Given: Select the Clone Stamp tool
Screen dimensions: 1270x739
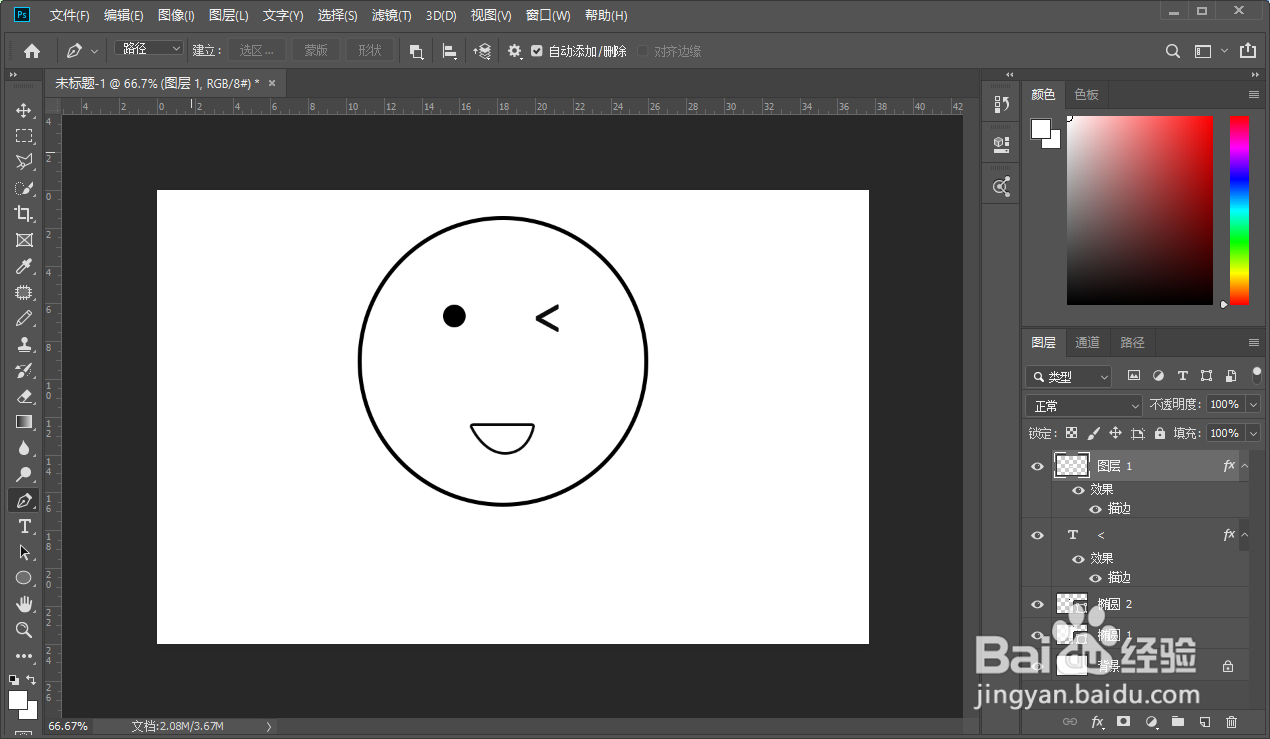Looking at the screenshot, I should [24, 344].
